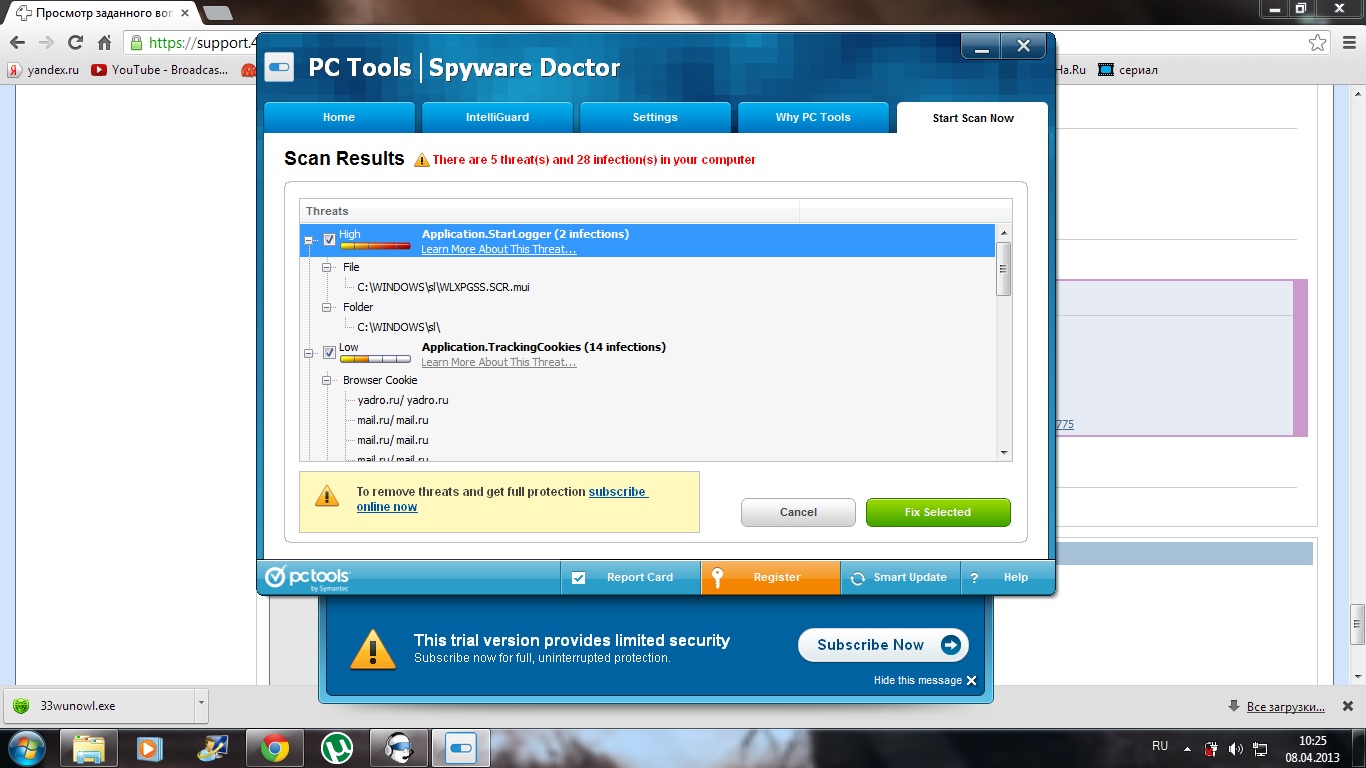Open the 33wunowl.exe download options arrow

201,704
